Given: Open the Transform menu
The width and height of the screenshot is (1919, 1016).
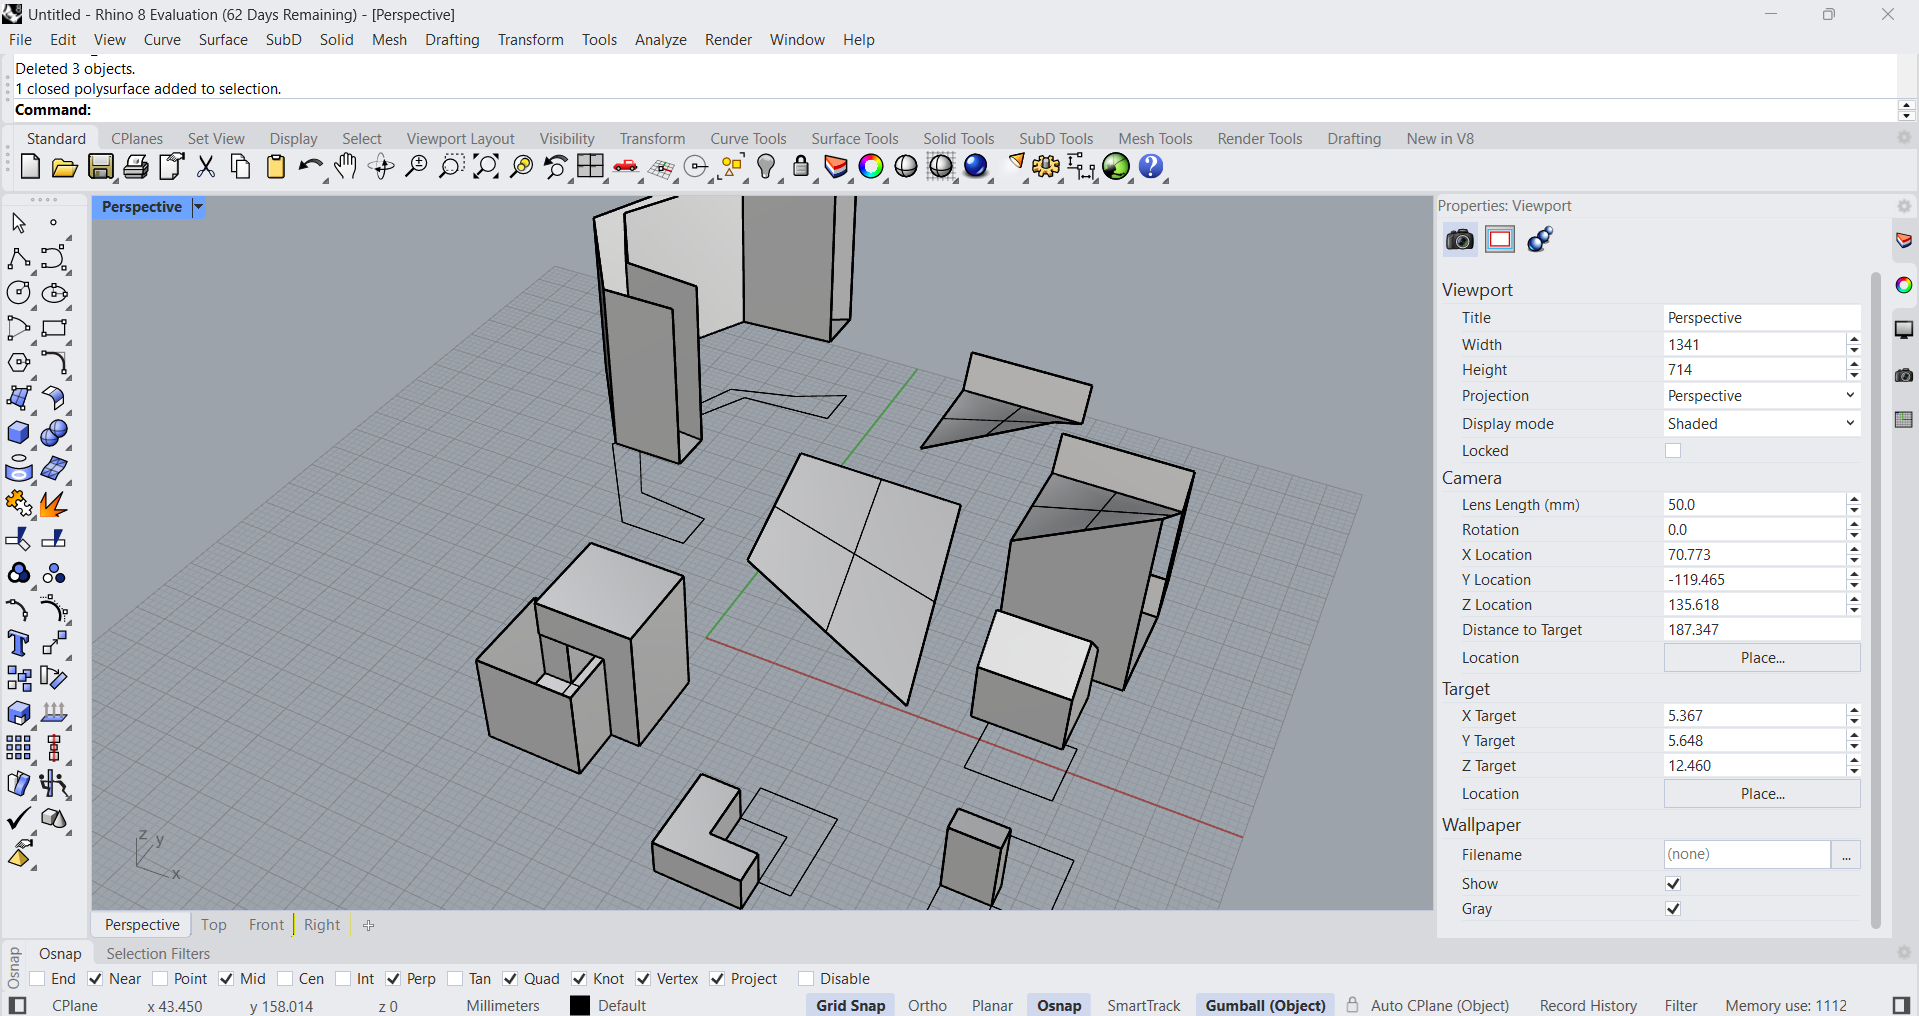Looking at the screenshot, I should click(530, 40).
